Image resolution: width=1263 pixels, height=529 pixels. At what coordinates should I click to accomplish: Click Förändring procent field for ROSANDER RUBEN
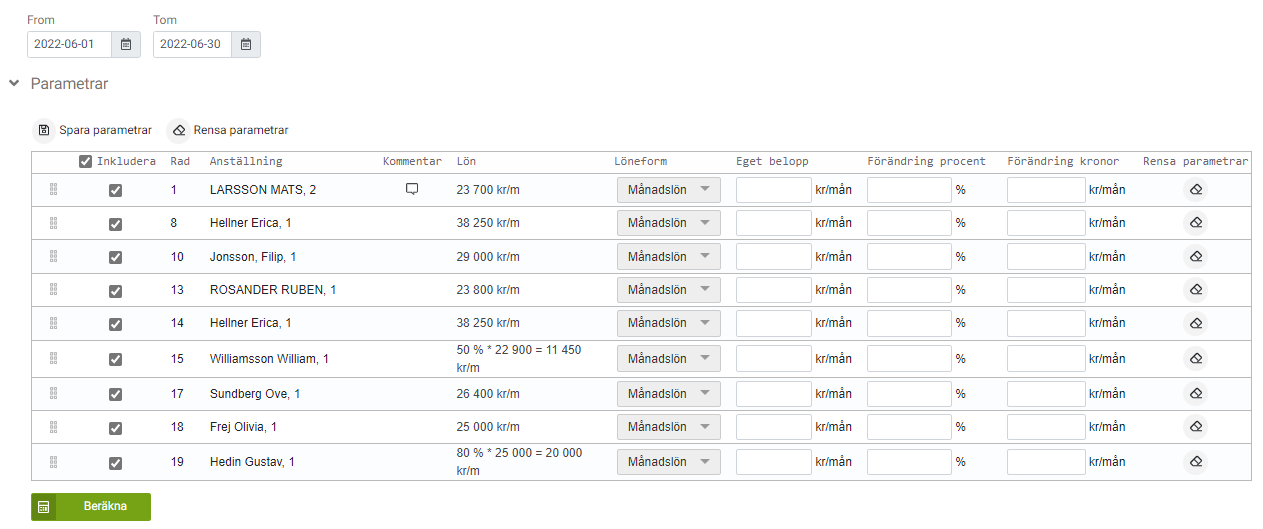[908, 290]
